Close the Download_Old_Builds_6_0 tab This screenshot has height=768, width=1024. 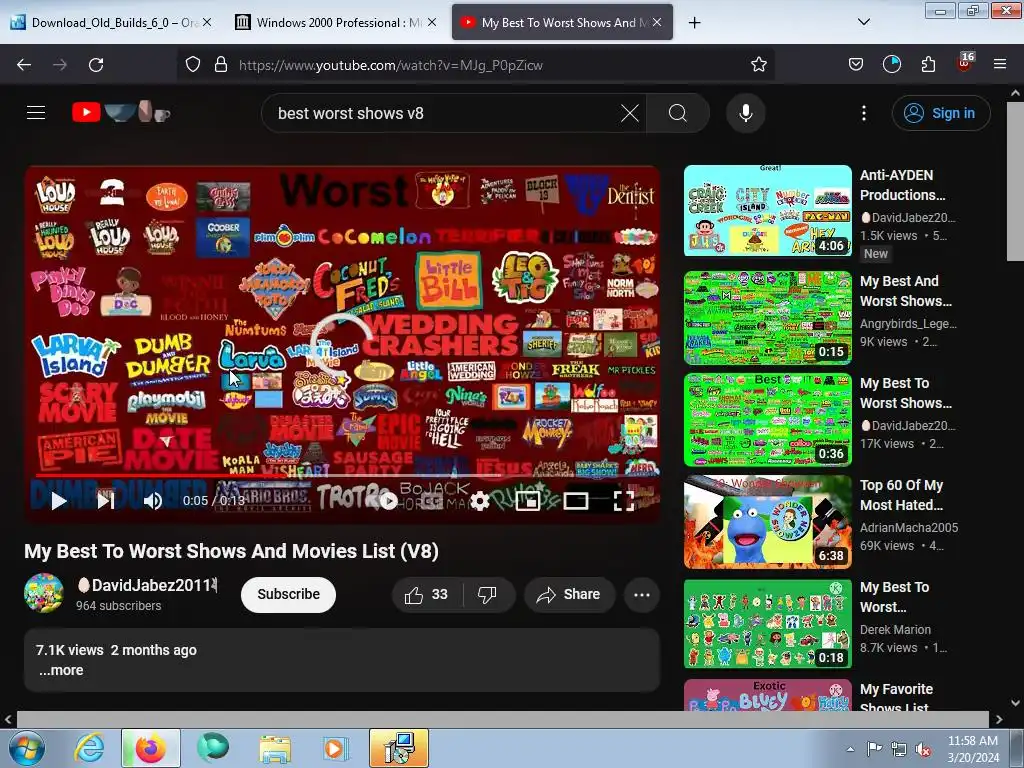click(x=207, y=22)
